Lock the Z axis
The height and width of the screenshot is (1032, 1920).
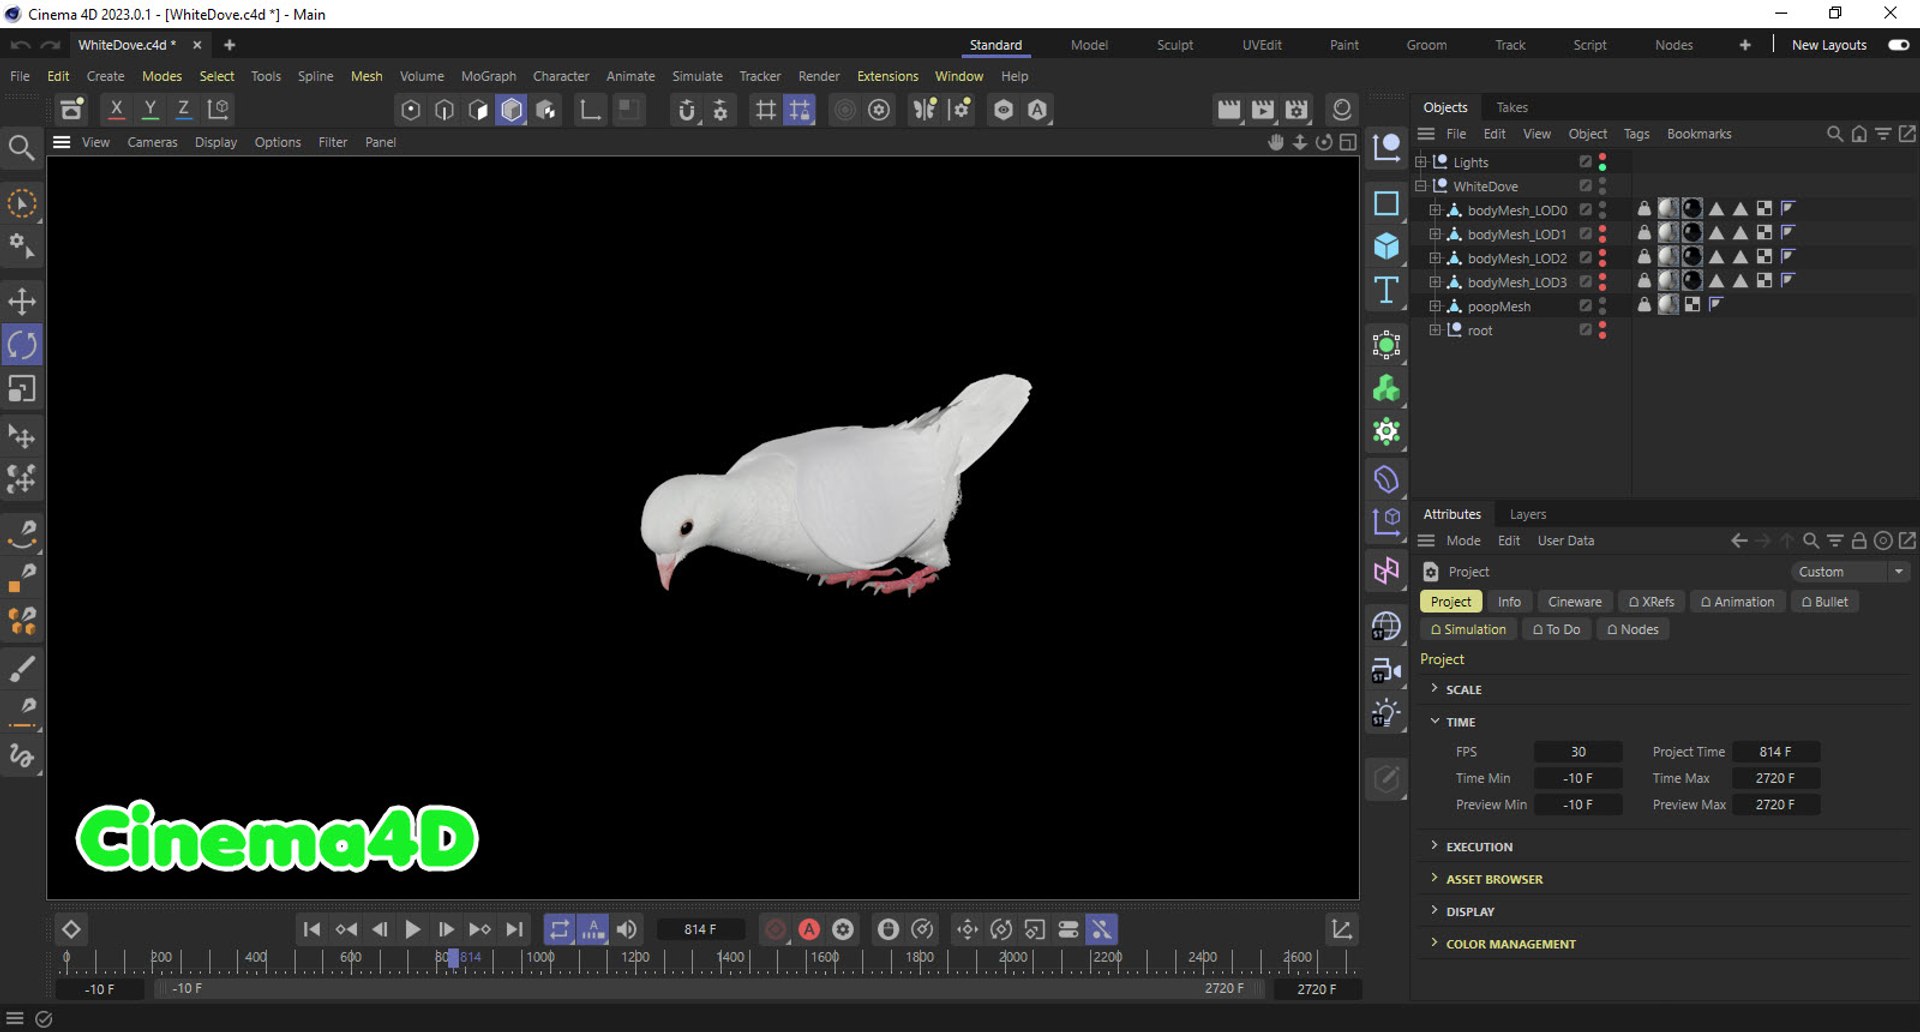(183, 109)
